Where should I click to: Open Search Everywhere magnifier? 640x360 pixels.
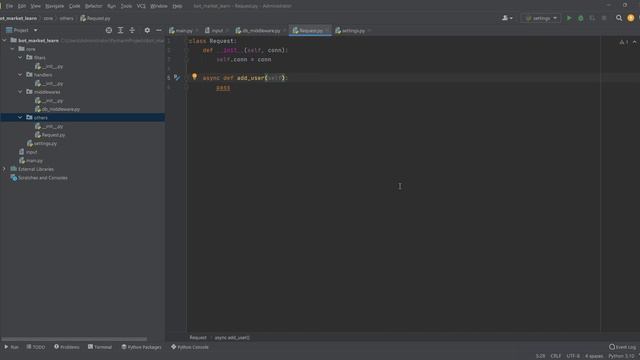pos(619,18)
